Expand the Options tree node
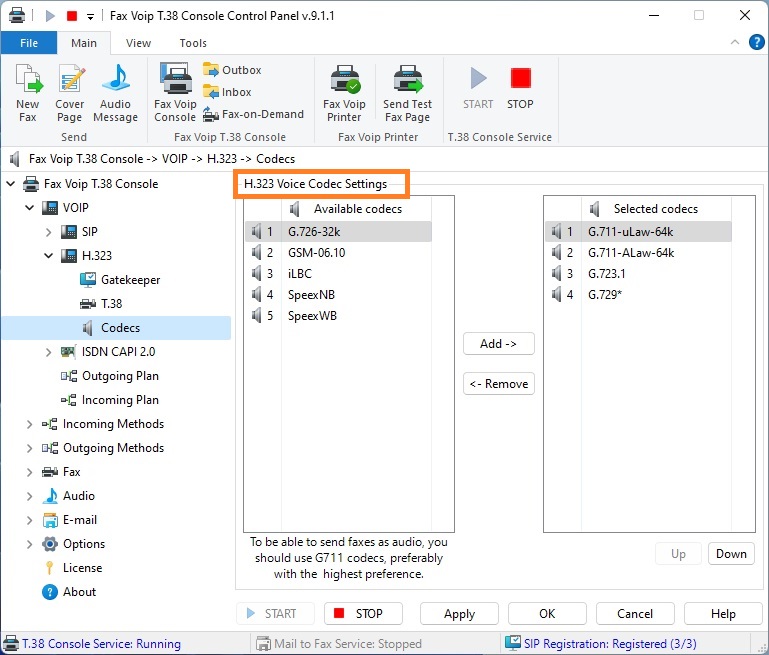The image size is (769, 655). coord(29,544)
